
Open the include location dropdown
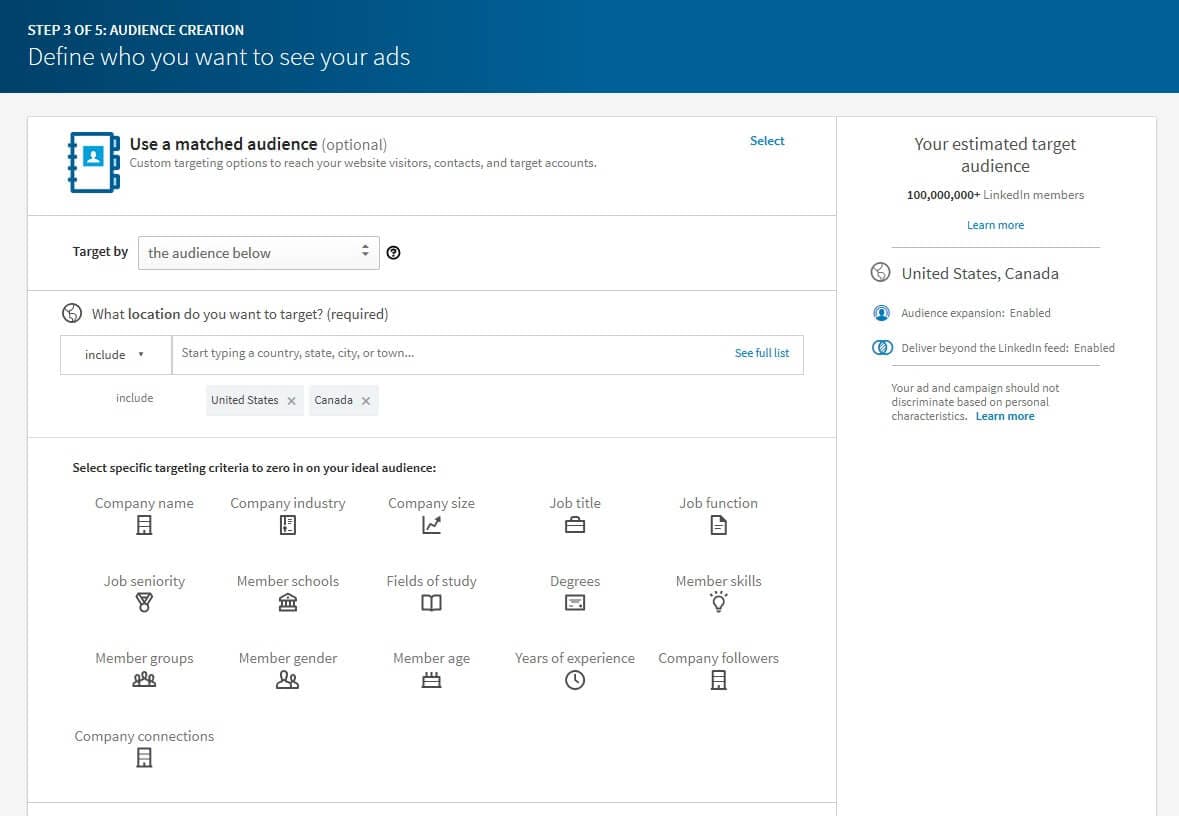[x=114, y=354]
